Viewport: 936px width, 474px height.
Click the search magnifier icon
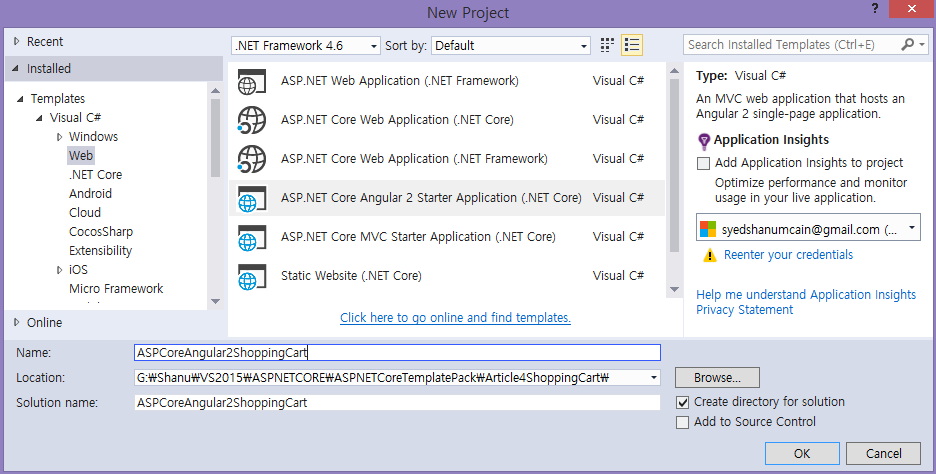pos(907,44)
